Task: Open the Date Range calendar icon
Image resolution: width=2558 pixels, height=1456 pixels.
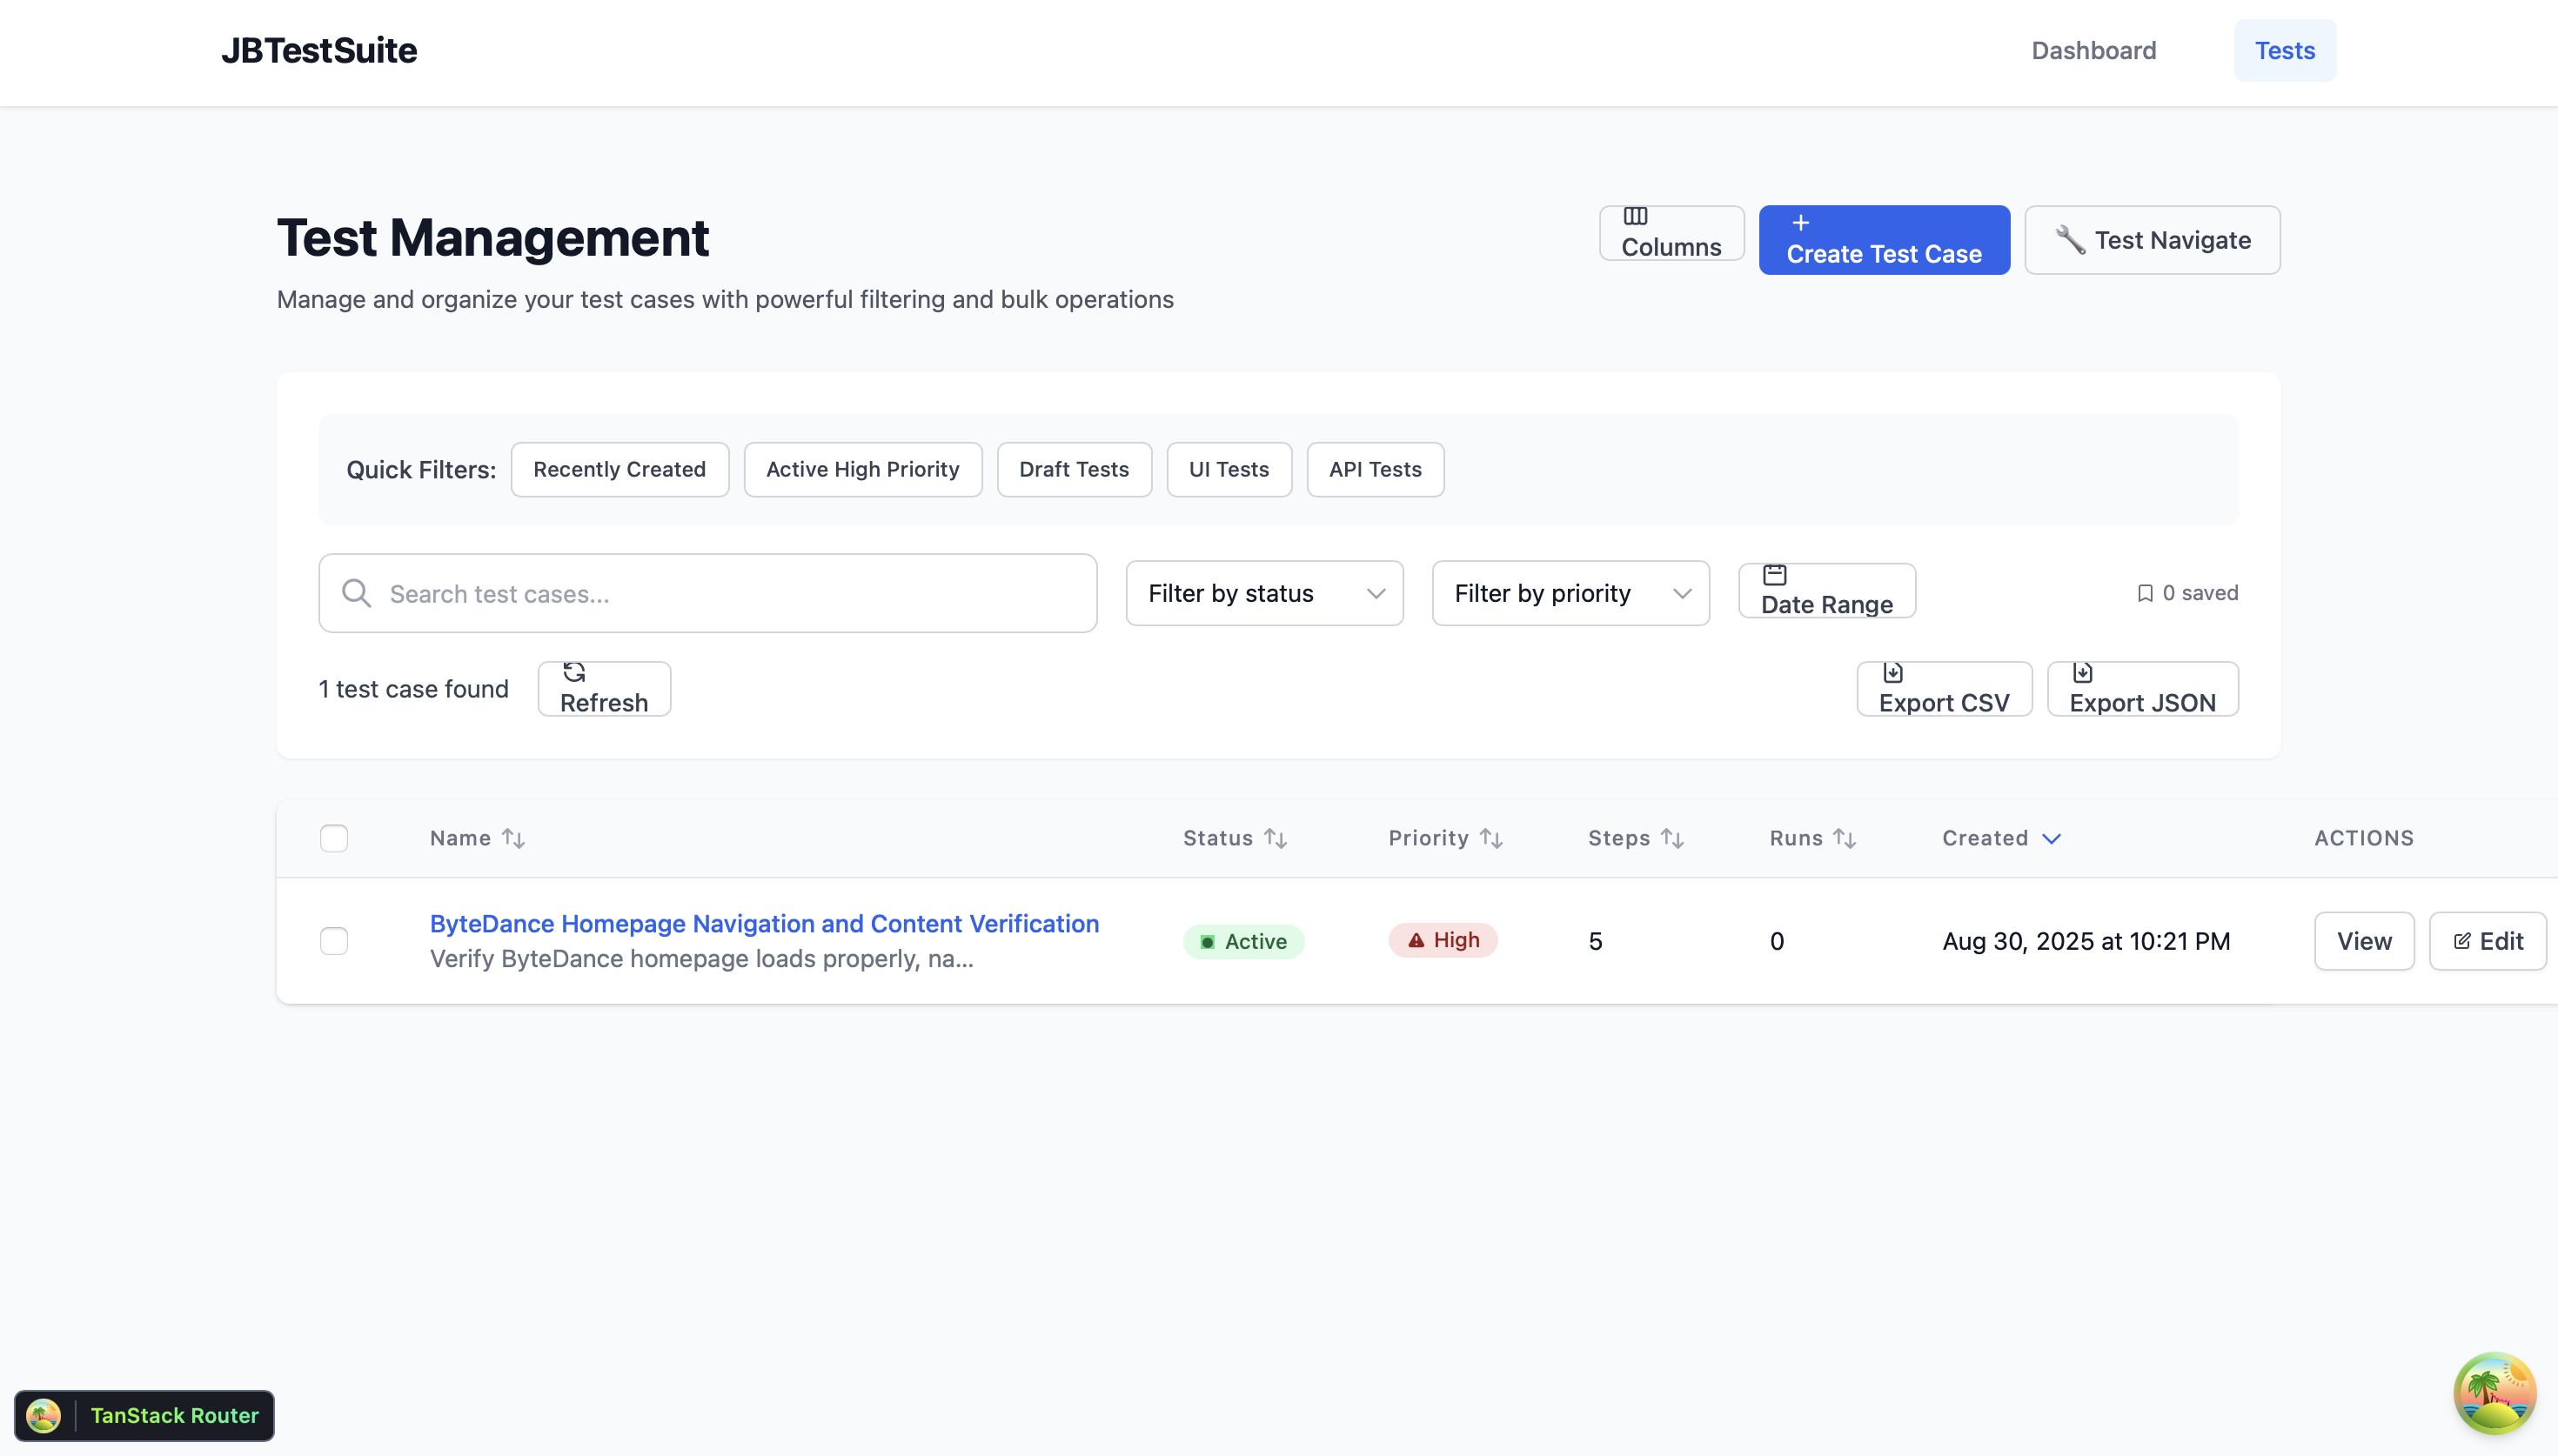Action: click(x=1774, y=575)
